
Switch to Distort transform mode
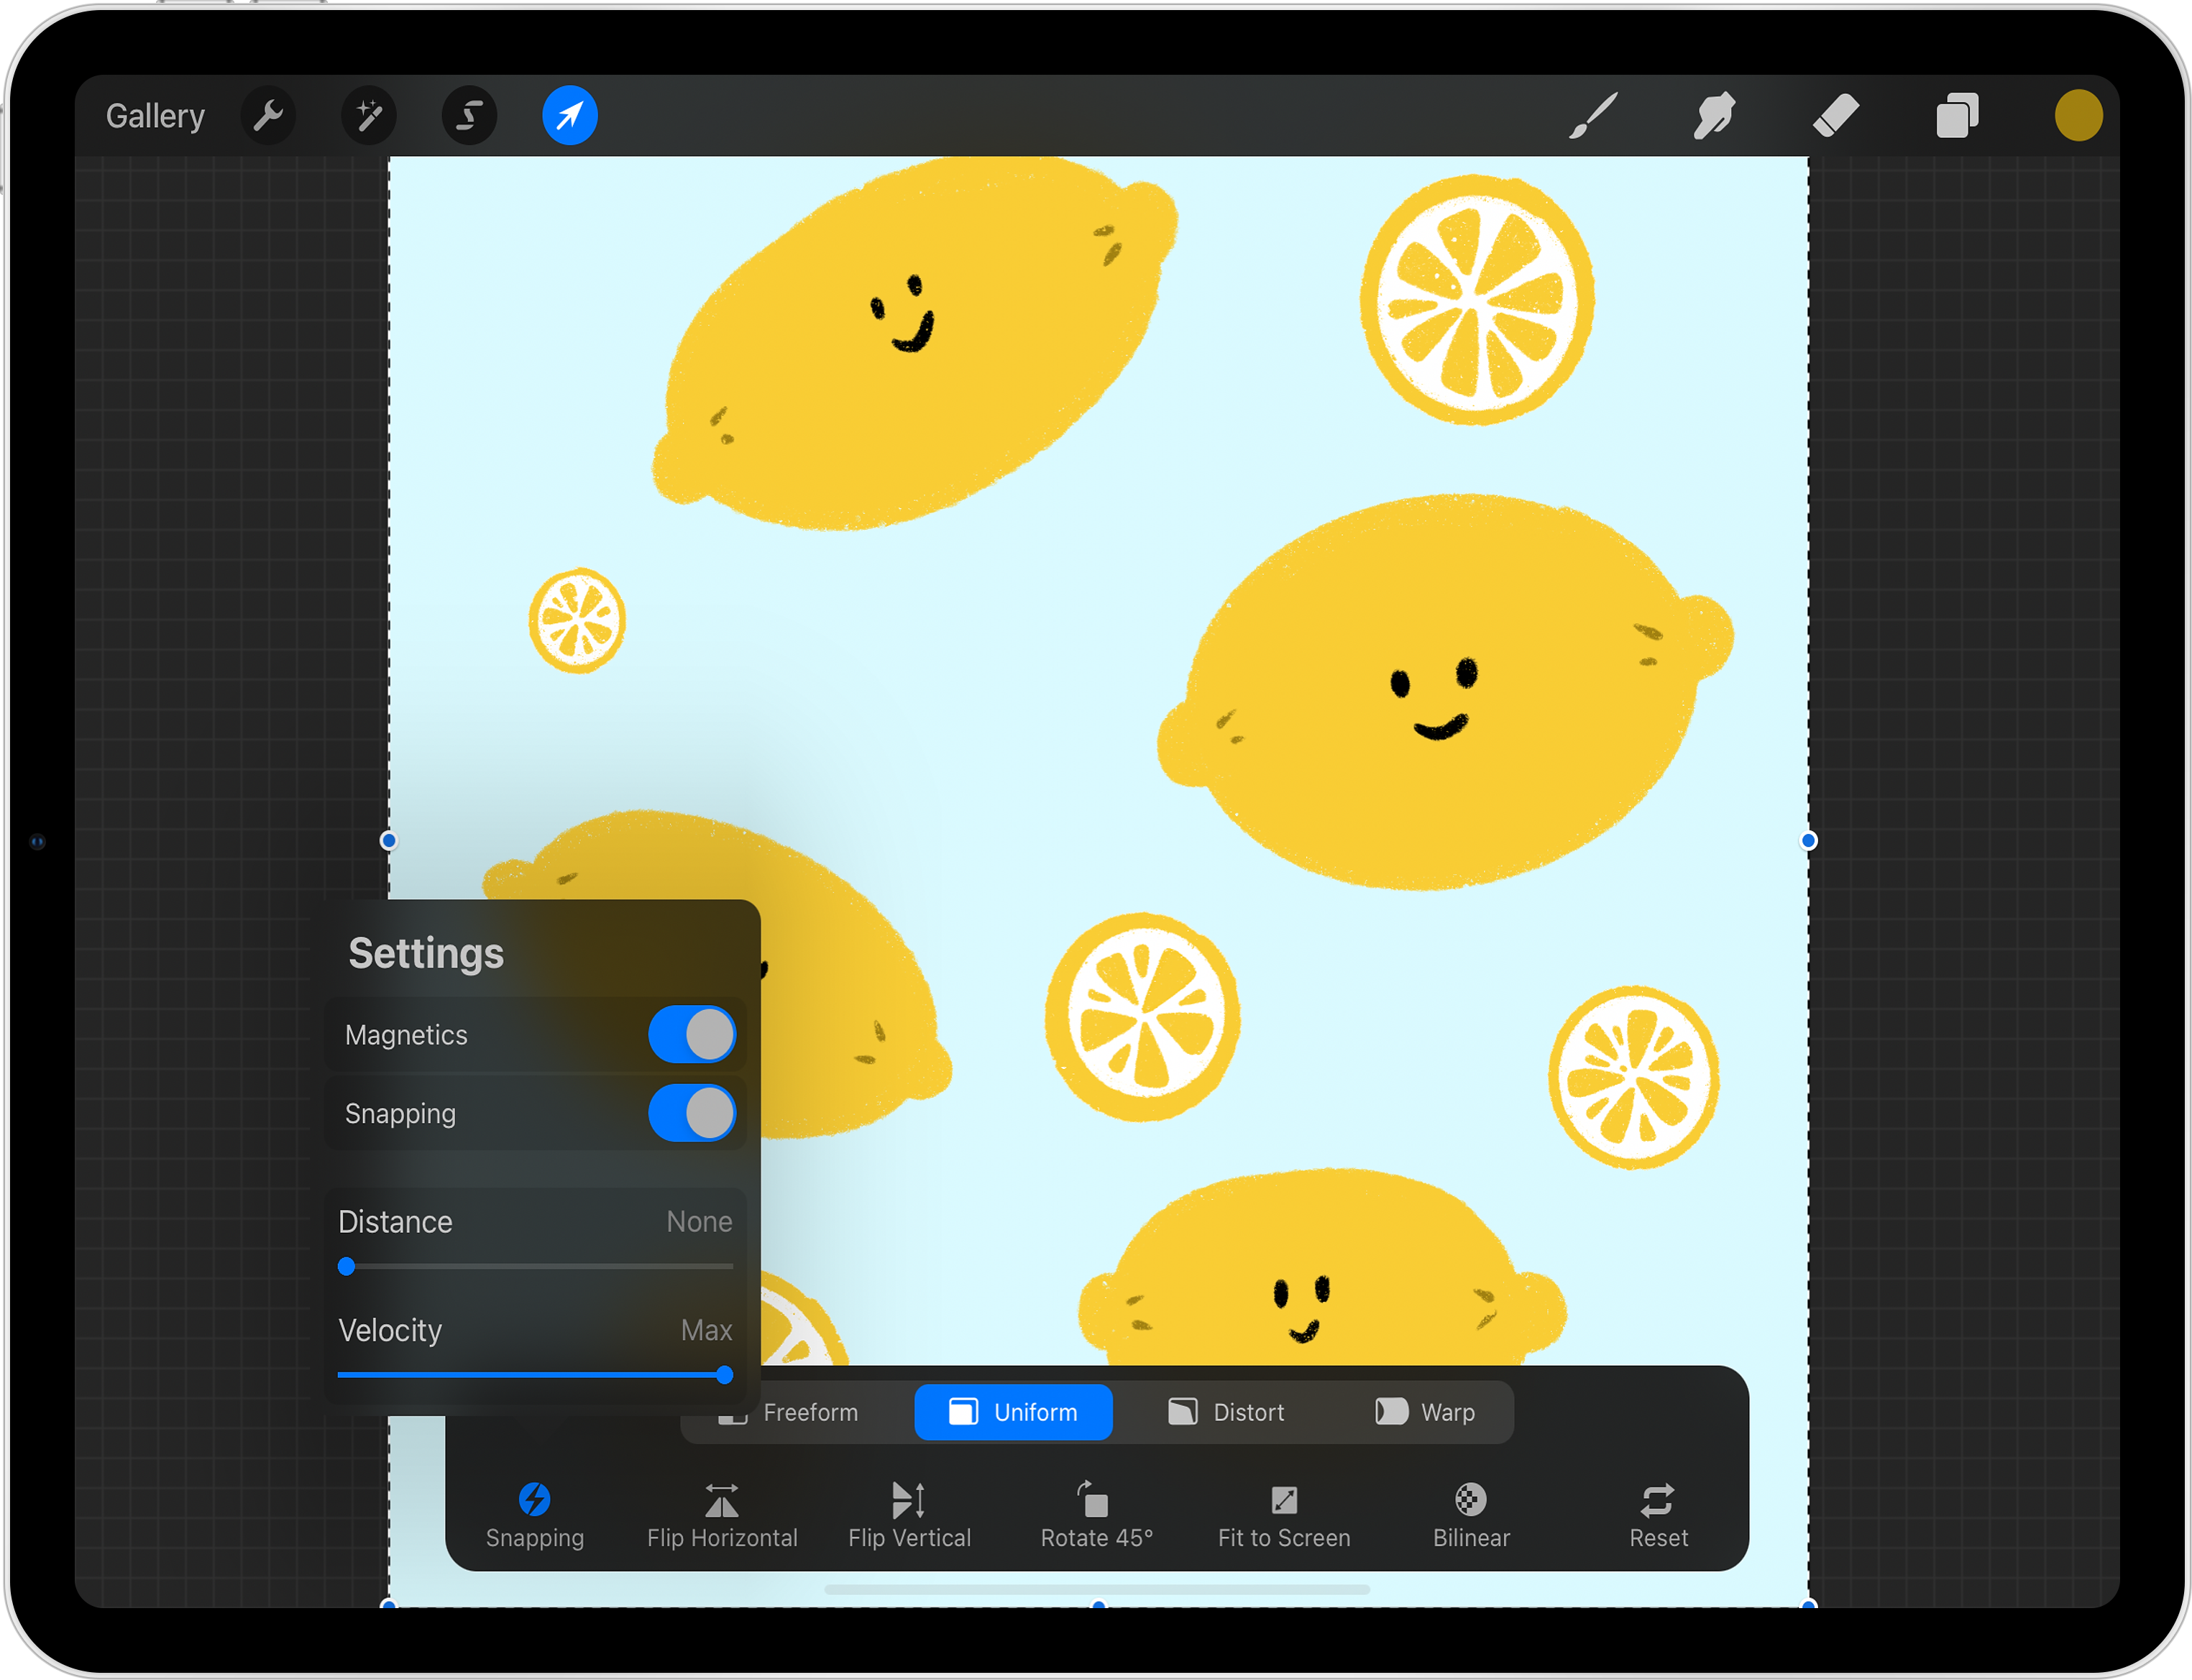coord(1226,1412)
